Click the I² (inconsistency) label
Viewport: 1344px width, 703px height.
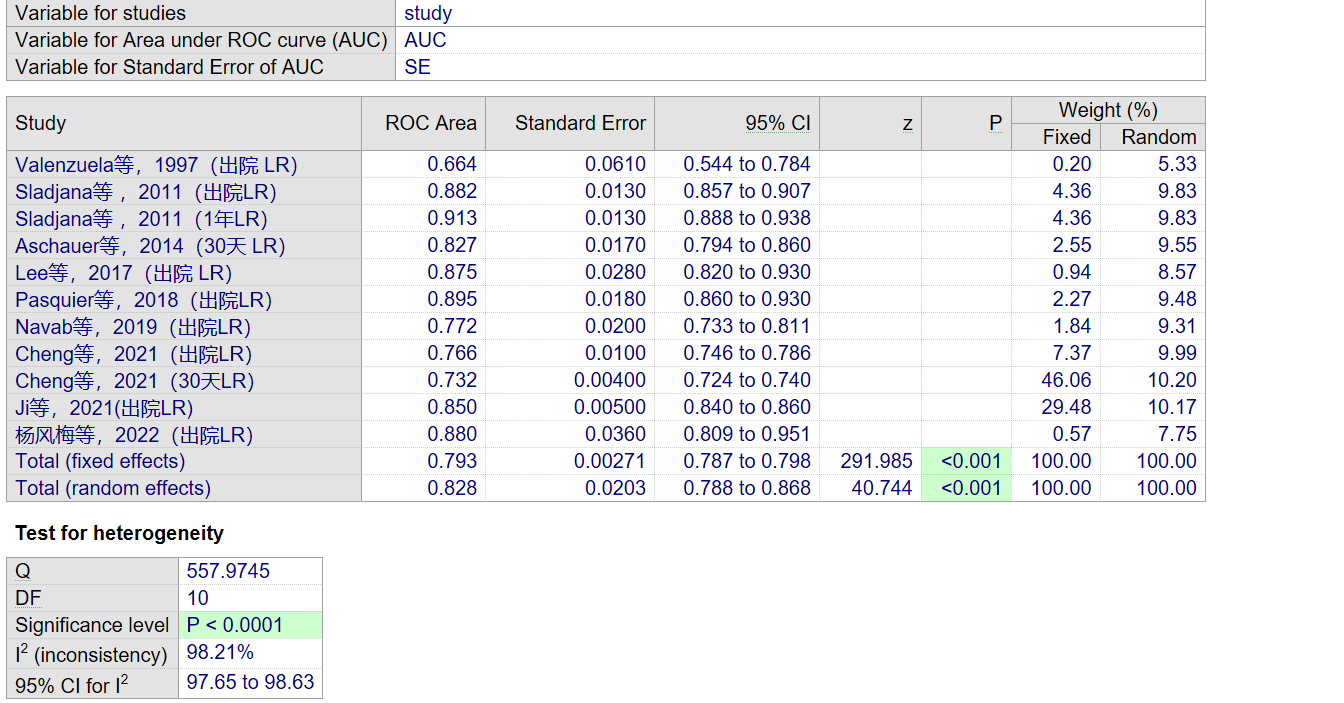91,654
